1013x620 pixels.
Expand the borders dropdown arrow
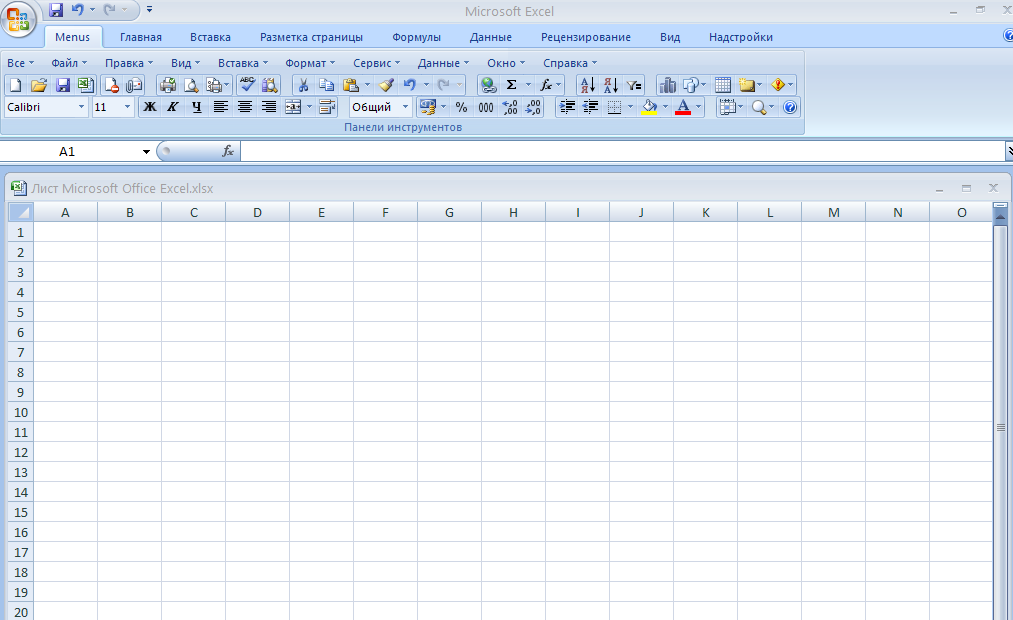pos(631,107)
